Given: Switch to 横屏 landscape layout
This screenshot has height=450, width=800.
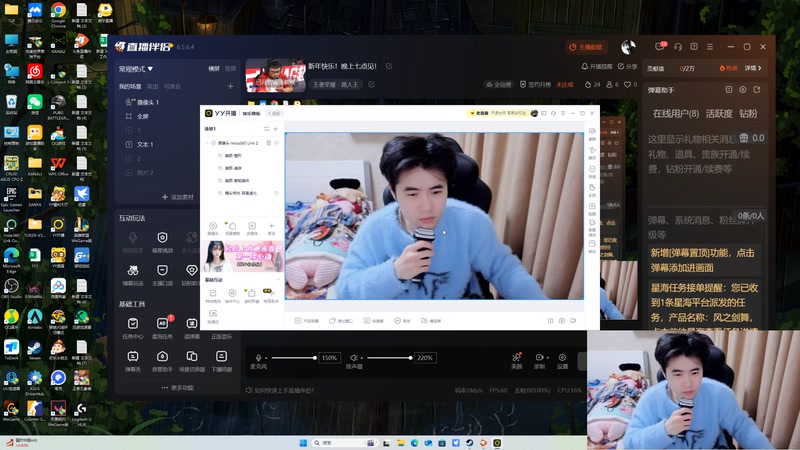Looking at the screenshot, I should (x=214, y=68).
